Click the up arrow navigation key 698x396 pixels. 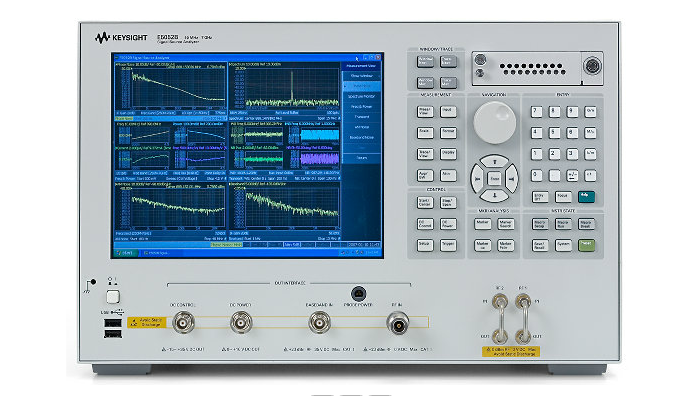click(x=495, y=162)
